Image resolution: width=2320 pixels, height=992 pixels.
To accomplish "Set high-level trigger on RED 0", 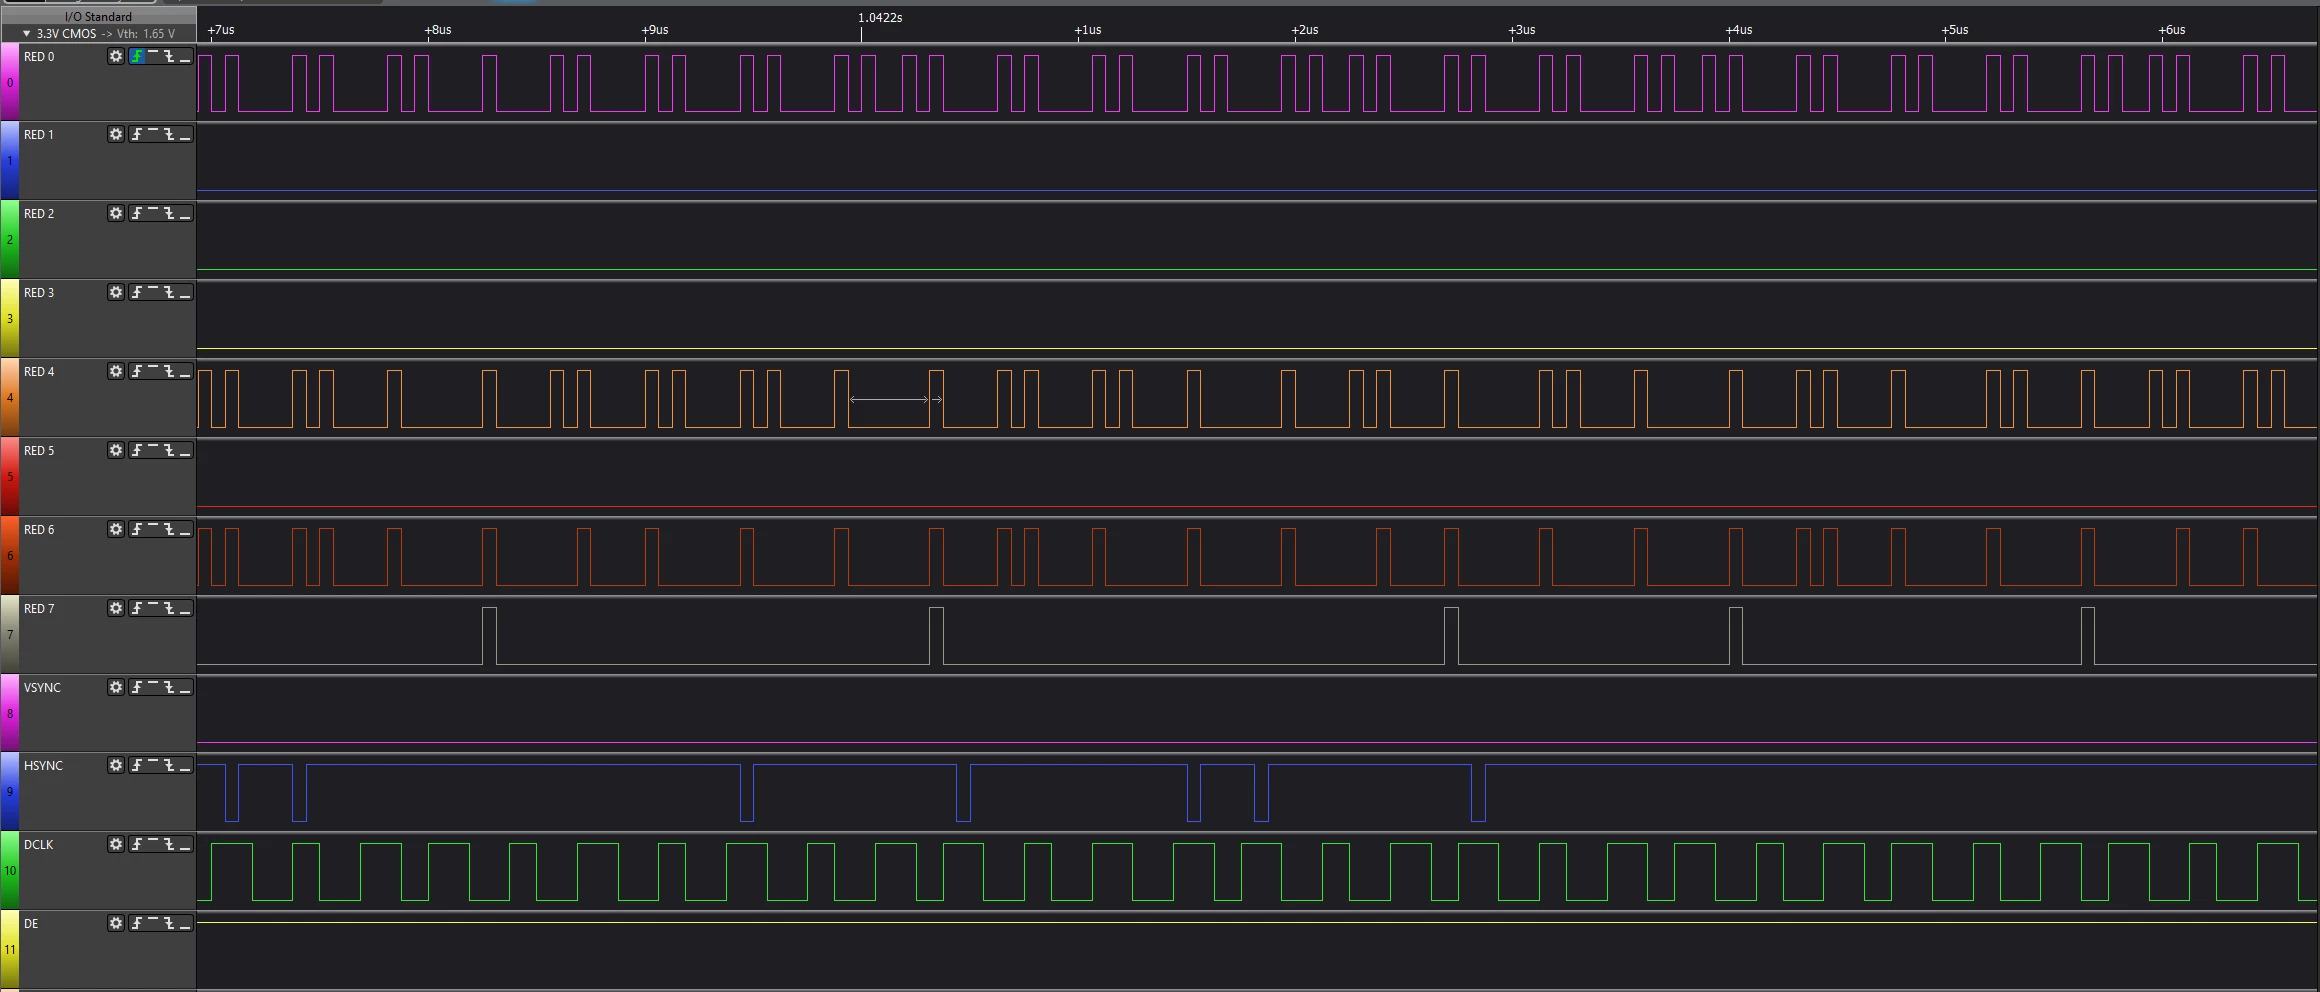I will click(x=153, y=57).
